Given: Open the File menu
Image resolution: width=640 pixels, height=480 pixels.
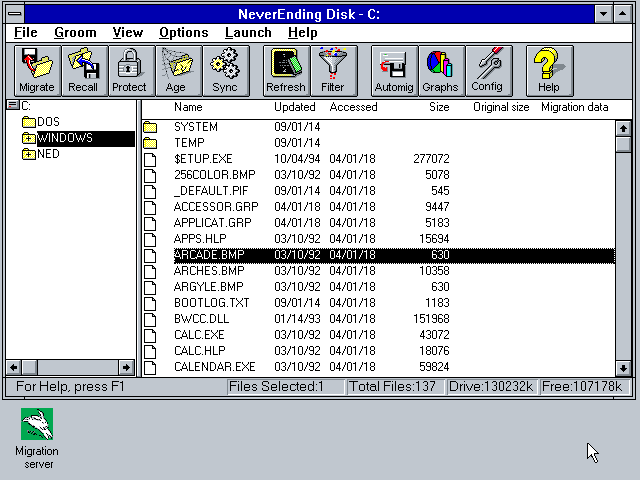Looking at the screenshot, I should tap(26, 33).
